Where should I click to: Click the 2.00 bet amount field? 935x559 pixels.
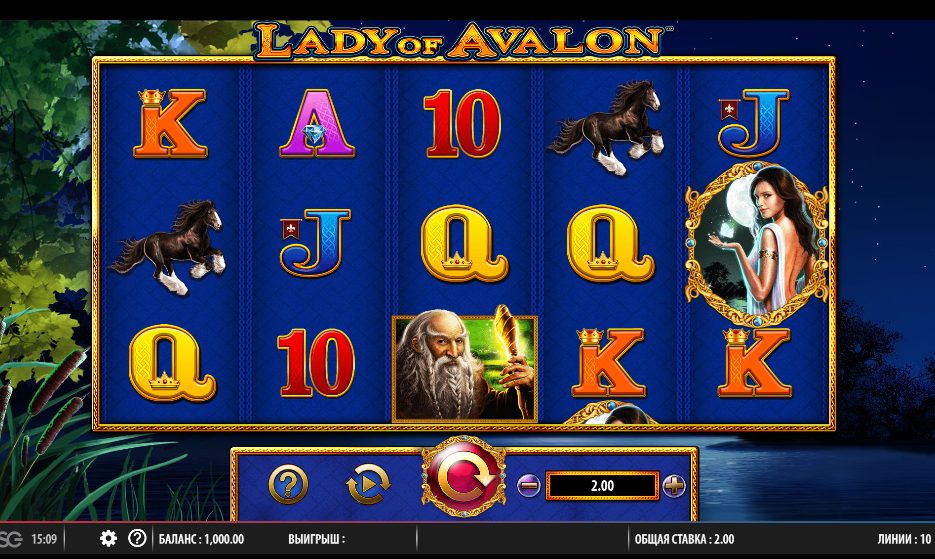click(602, 486)
